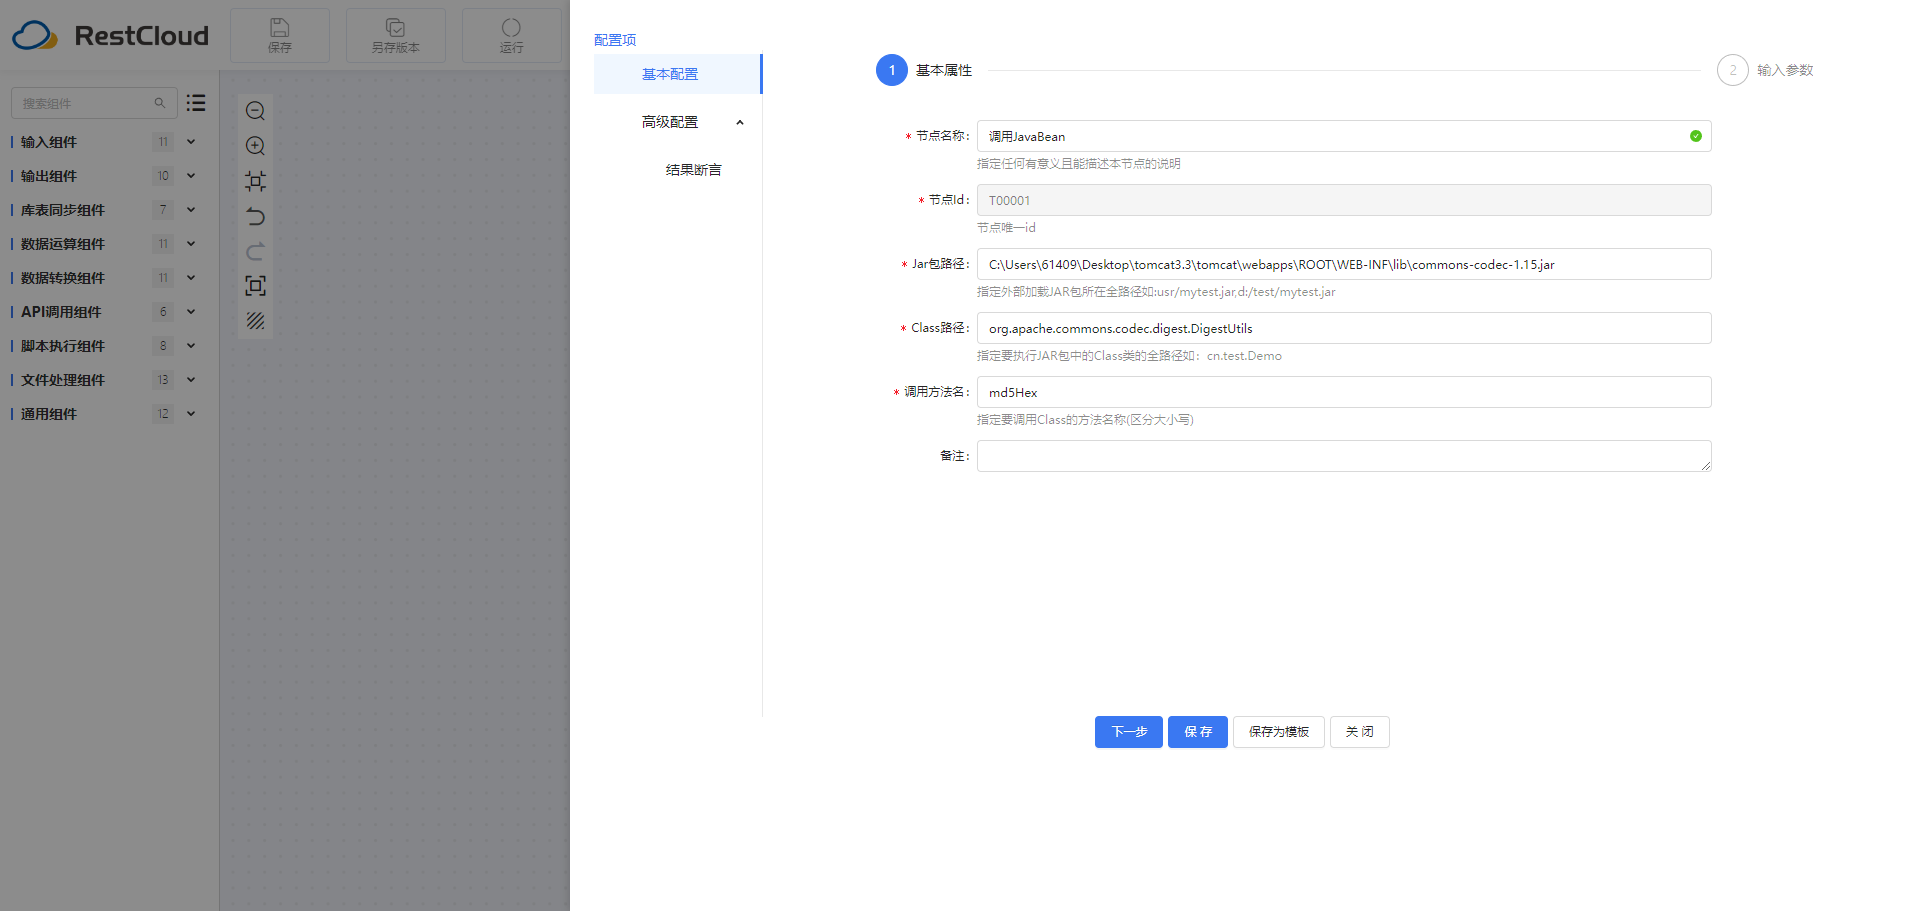Click the search magnifier in component search
This screenshot has width=1920, height=911.
[x=160, y=103]
